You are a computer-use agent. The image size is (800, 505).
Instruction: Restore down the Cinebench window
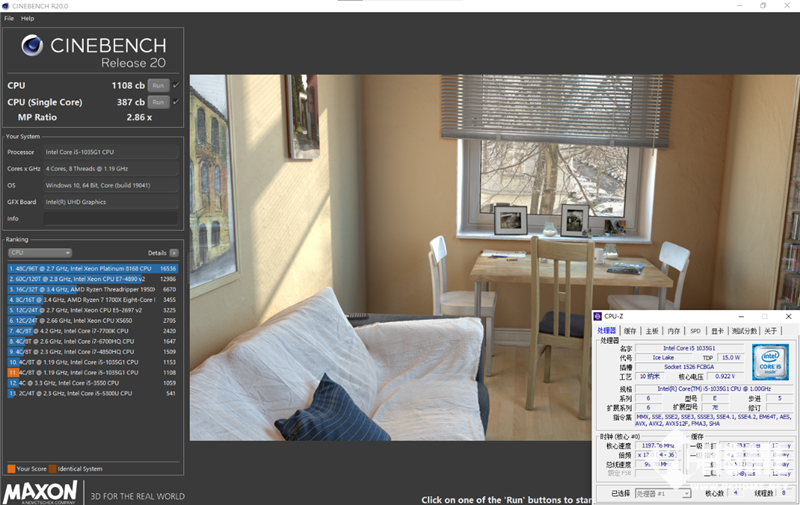(763, 6)
